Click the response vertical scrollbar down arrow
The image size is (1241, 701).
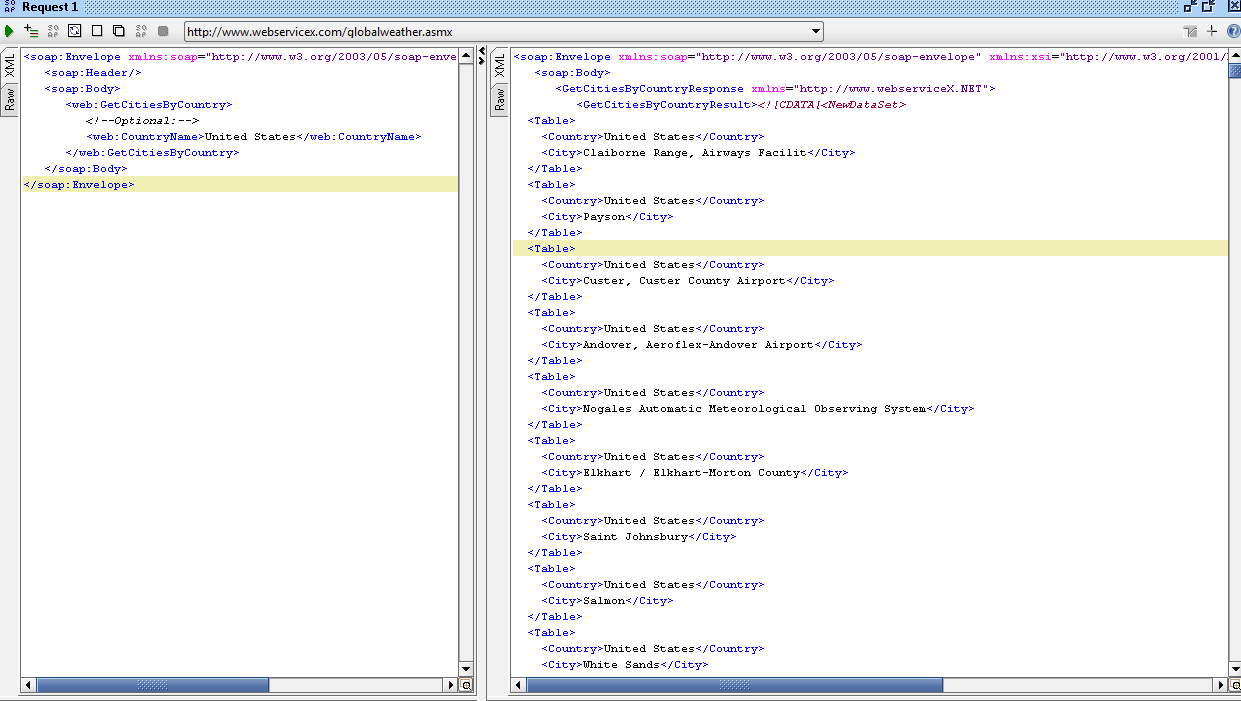pyautogui.click(x=1235, y=669)
